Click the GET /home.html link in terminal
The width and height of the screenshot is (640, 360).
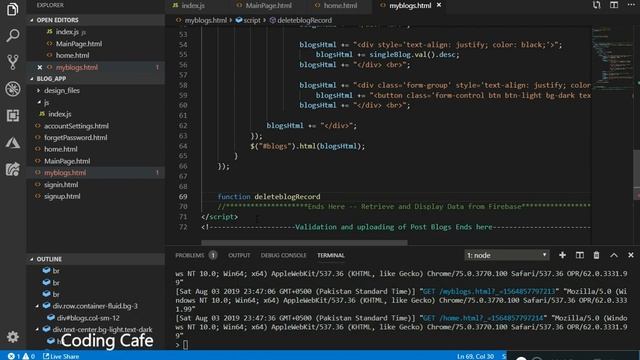tap(483, 318)
